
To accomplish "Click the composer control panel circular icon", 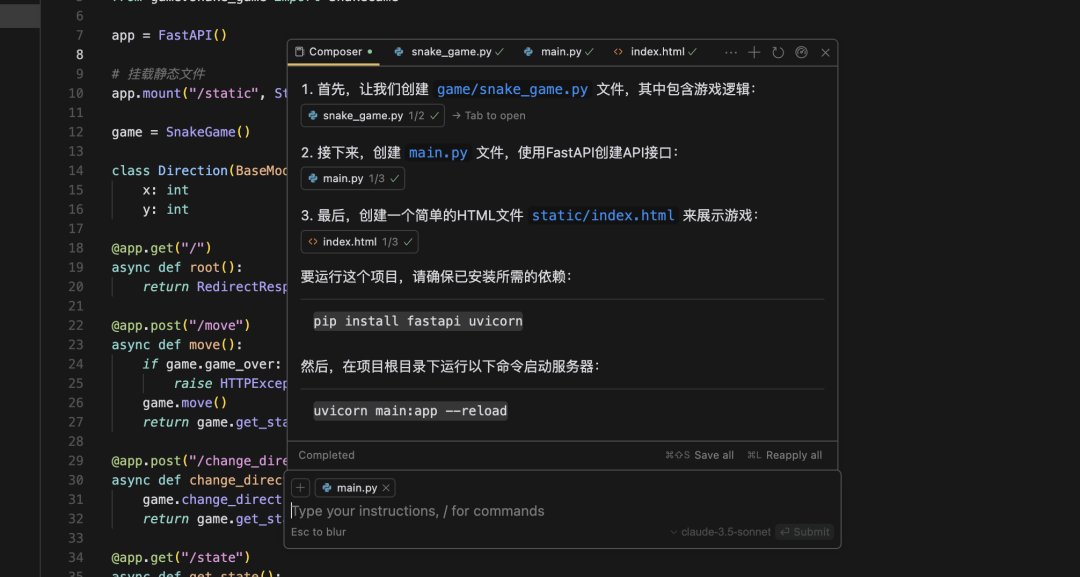I will pos(801,52).
